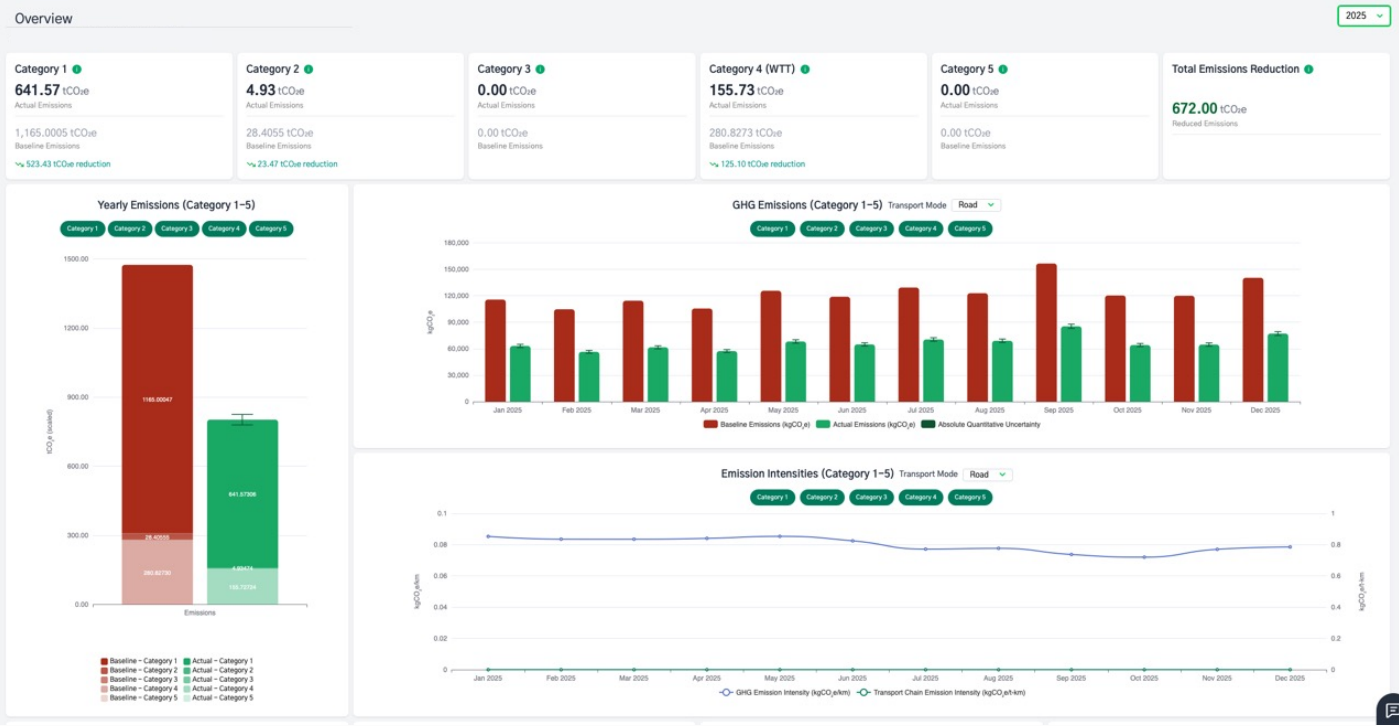
Task: Click the Actual Emissions legend swatch
Action: [x=824, y=425]
